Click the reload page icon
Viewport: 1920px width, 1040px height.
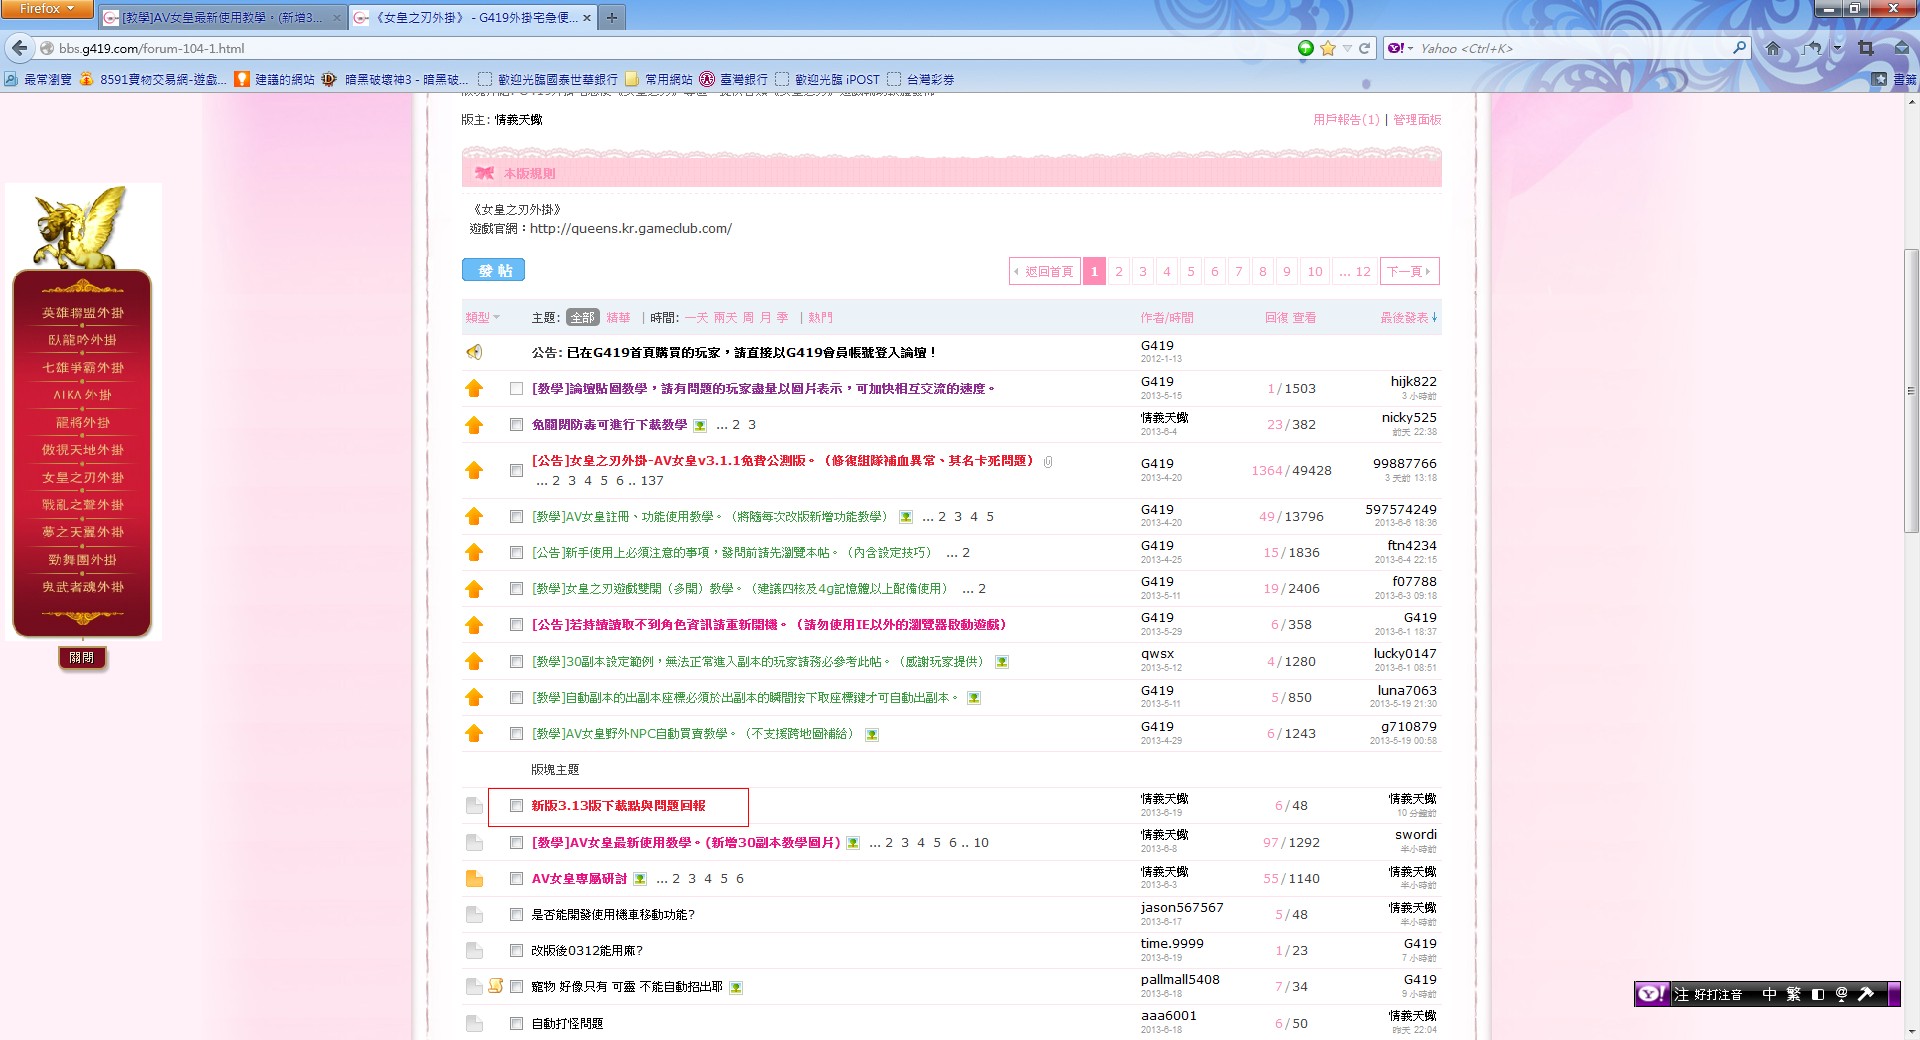pyautogui.click(x=1364, y=48)
